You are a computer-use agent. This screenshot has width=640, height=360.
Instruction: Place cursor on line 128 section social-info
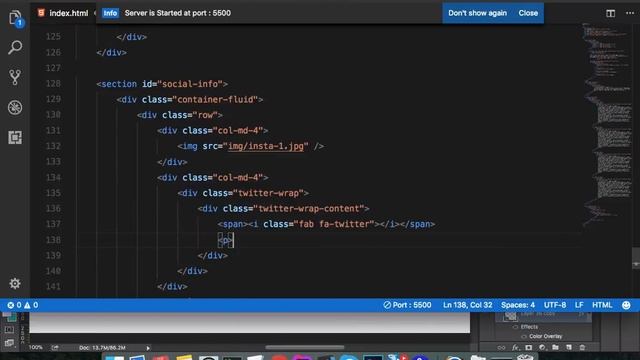click(162, 84)
